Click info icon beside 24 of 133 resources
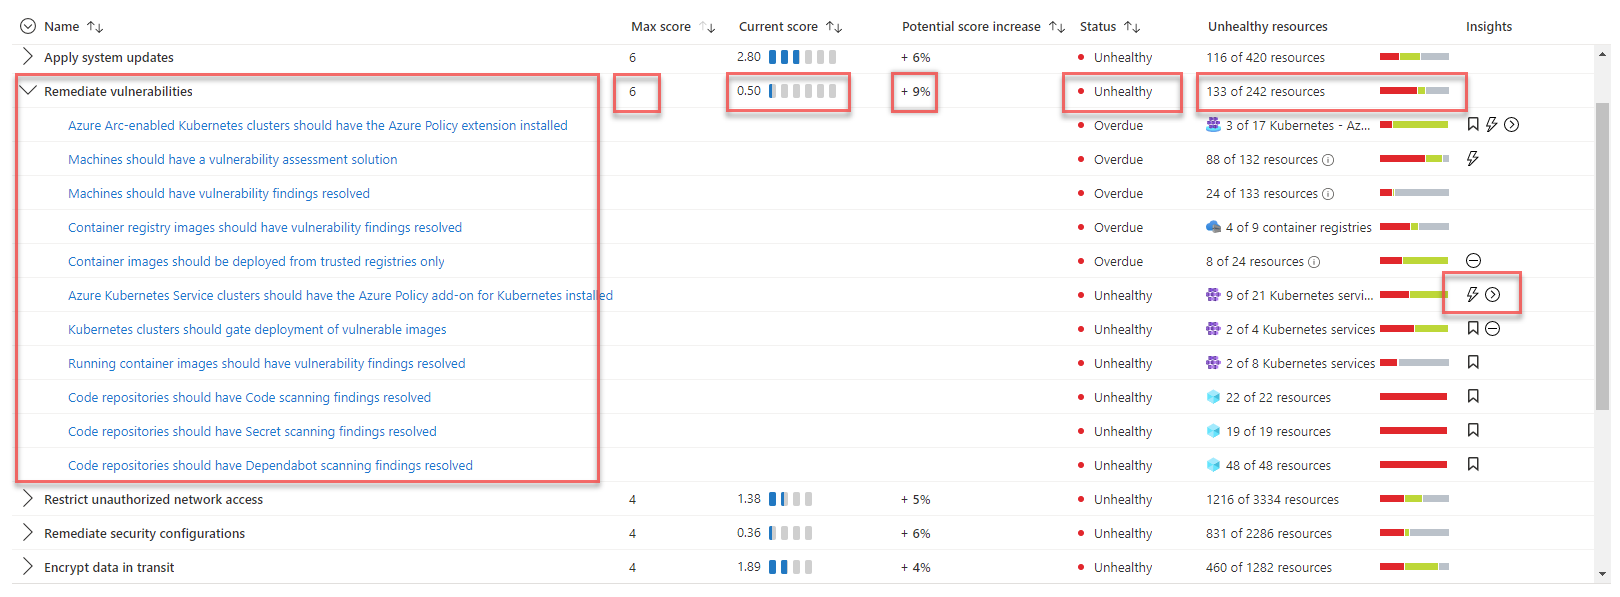Viewport: 1620px width, 597px height. tap(1328, 194)
